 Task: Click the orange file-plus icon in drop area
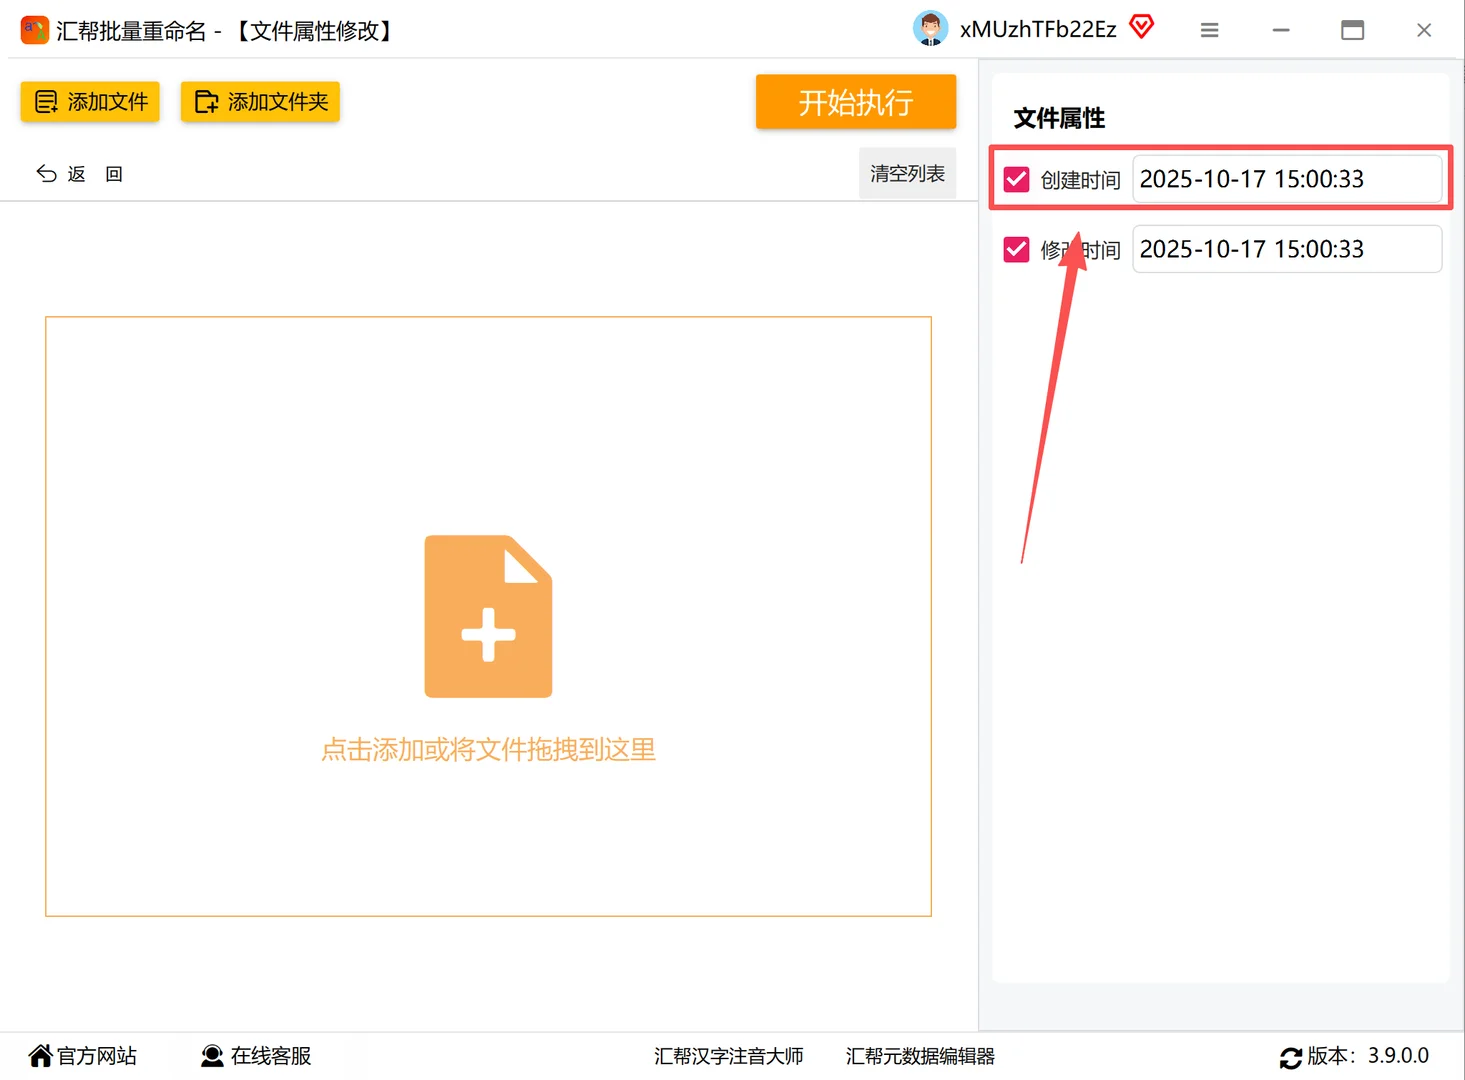click(x=488, y=616)
